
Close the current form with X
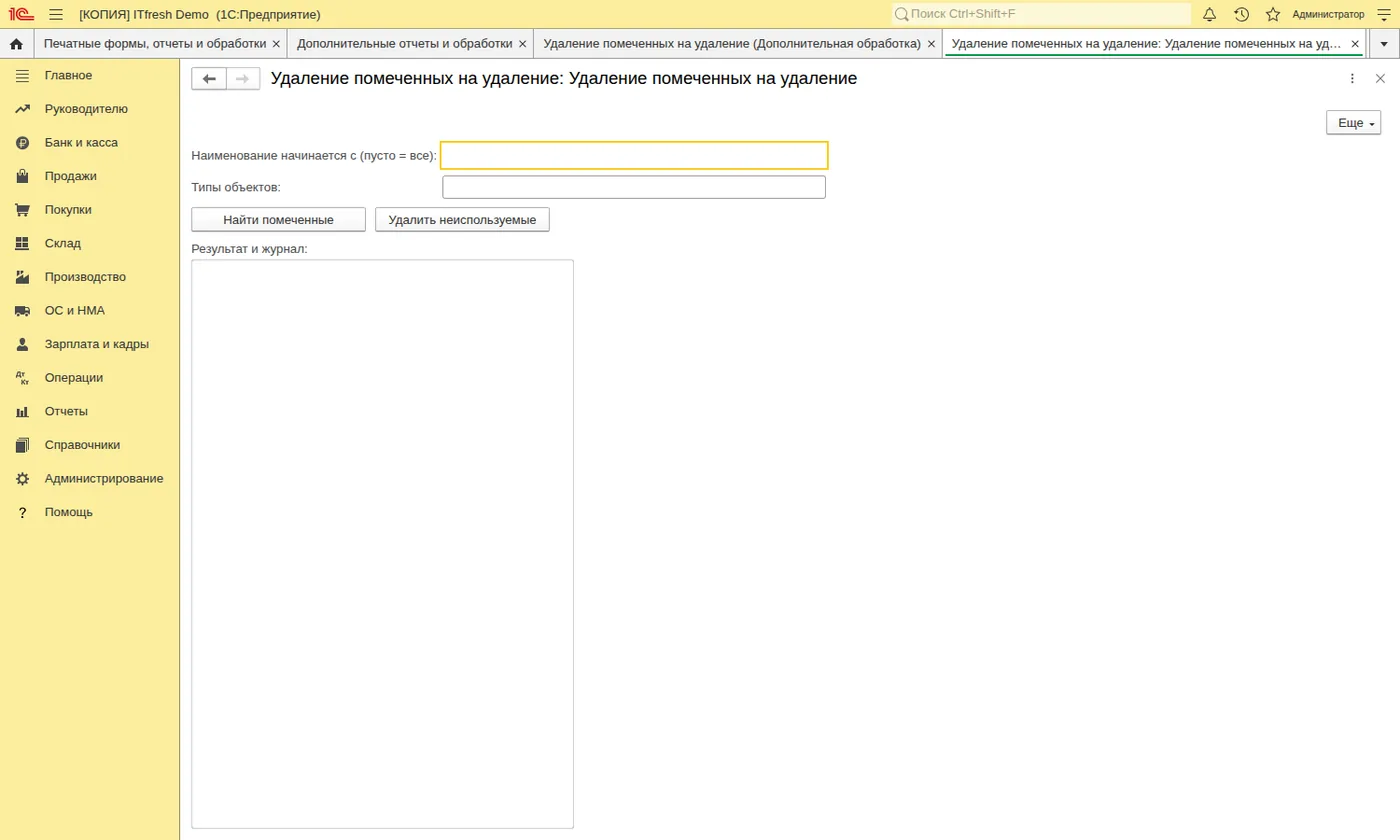click(x=1380, y=79)
